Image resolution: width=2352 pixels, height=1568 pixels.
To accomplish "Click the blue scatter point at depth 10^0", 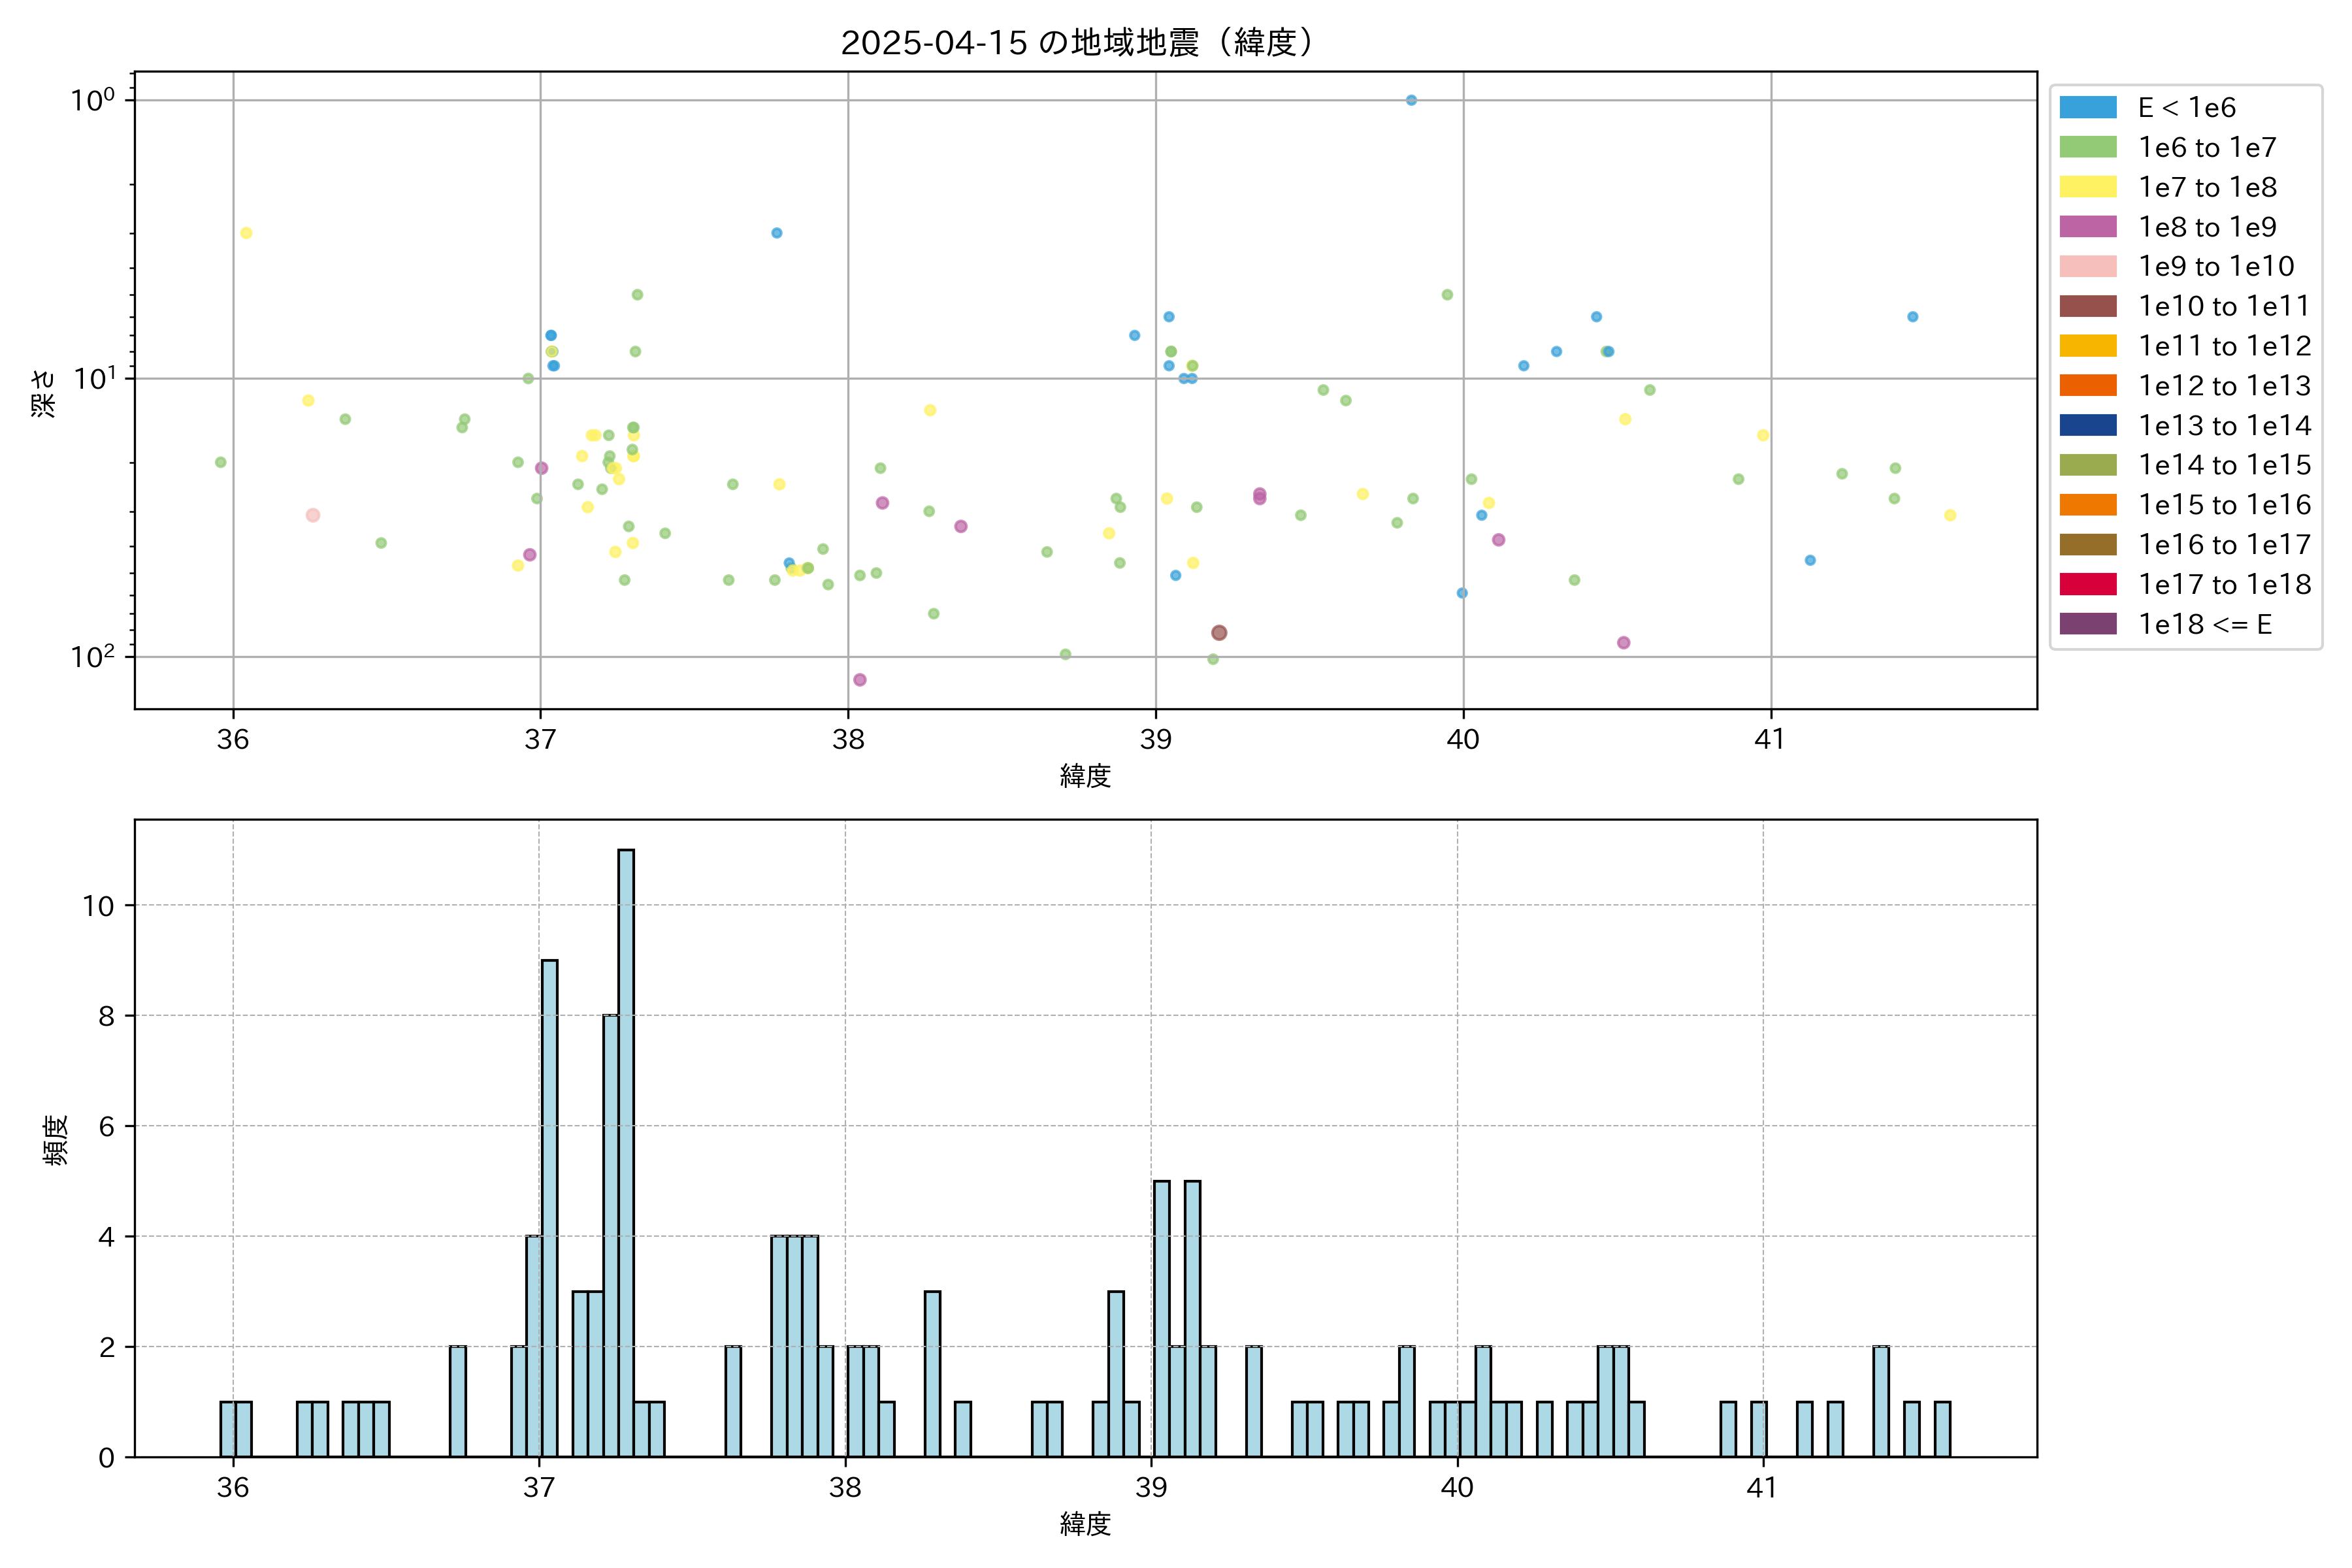I will coord(1411,100).
